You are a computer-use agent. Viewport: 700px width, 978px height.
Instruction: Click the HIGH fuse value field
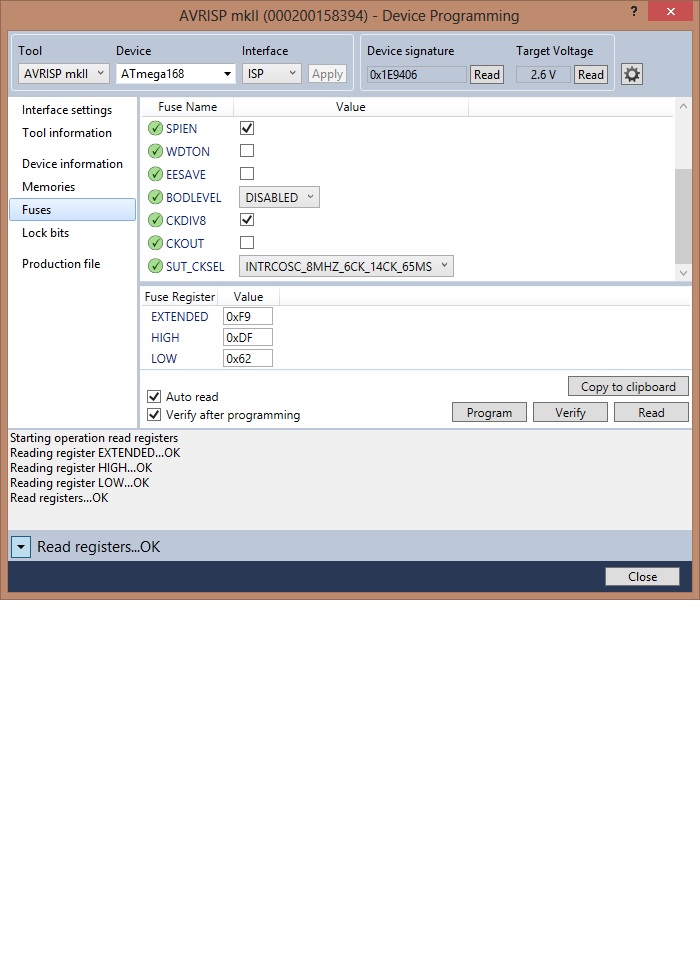coord(248,337)
